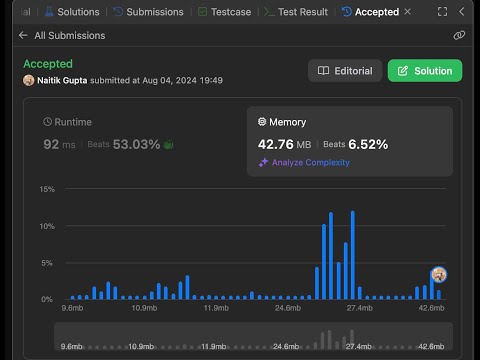Click the avatar marker on the chart
Screen dimensions: 480x360
point(439,275)
